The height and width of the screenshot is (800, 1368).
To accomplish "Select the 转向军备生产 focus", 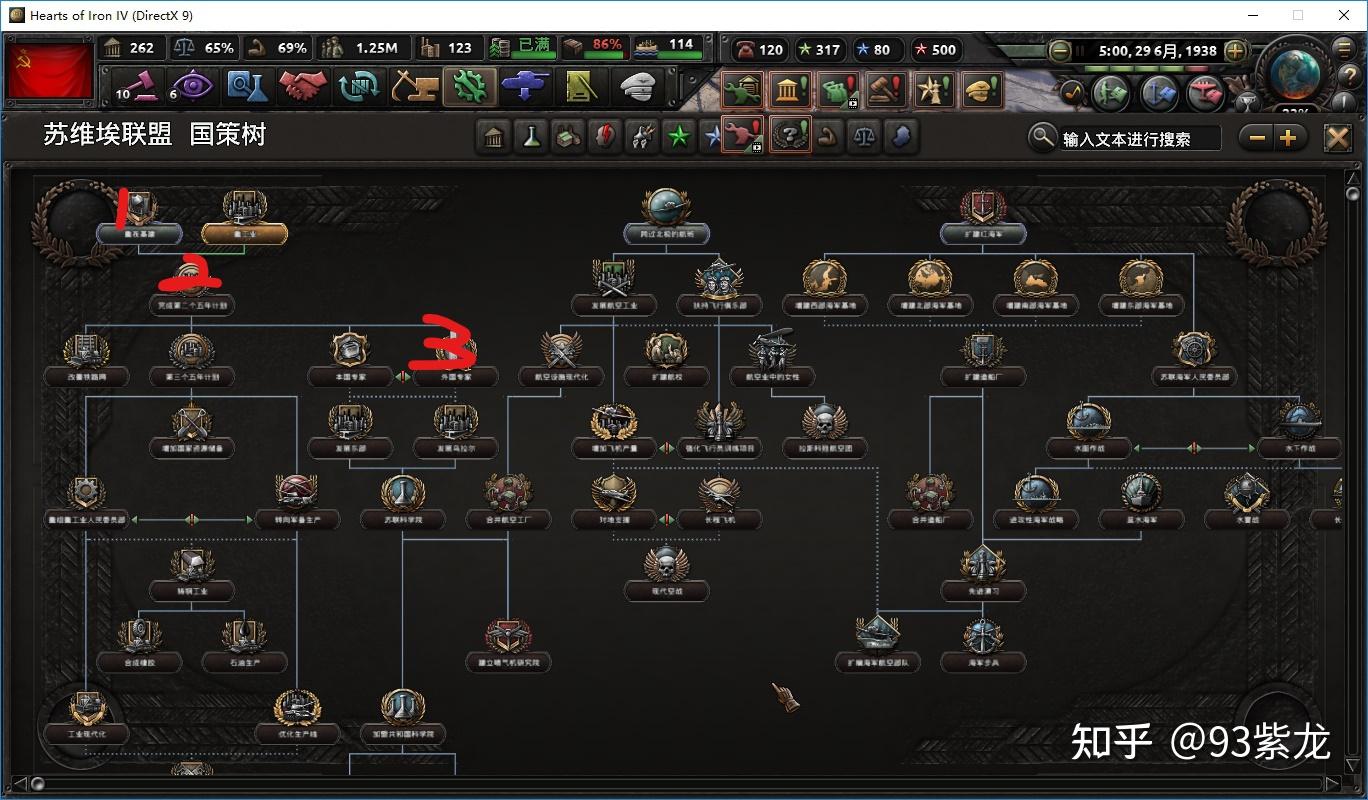I will point(297,504).
